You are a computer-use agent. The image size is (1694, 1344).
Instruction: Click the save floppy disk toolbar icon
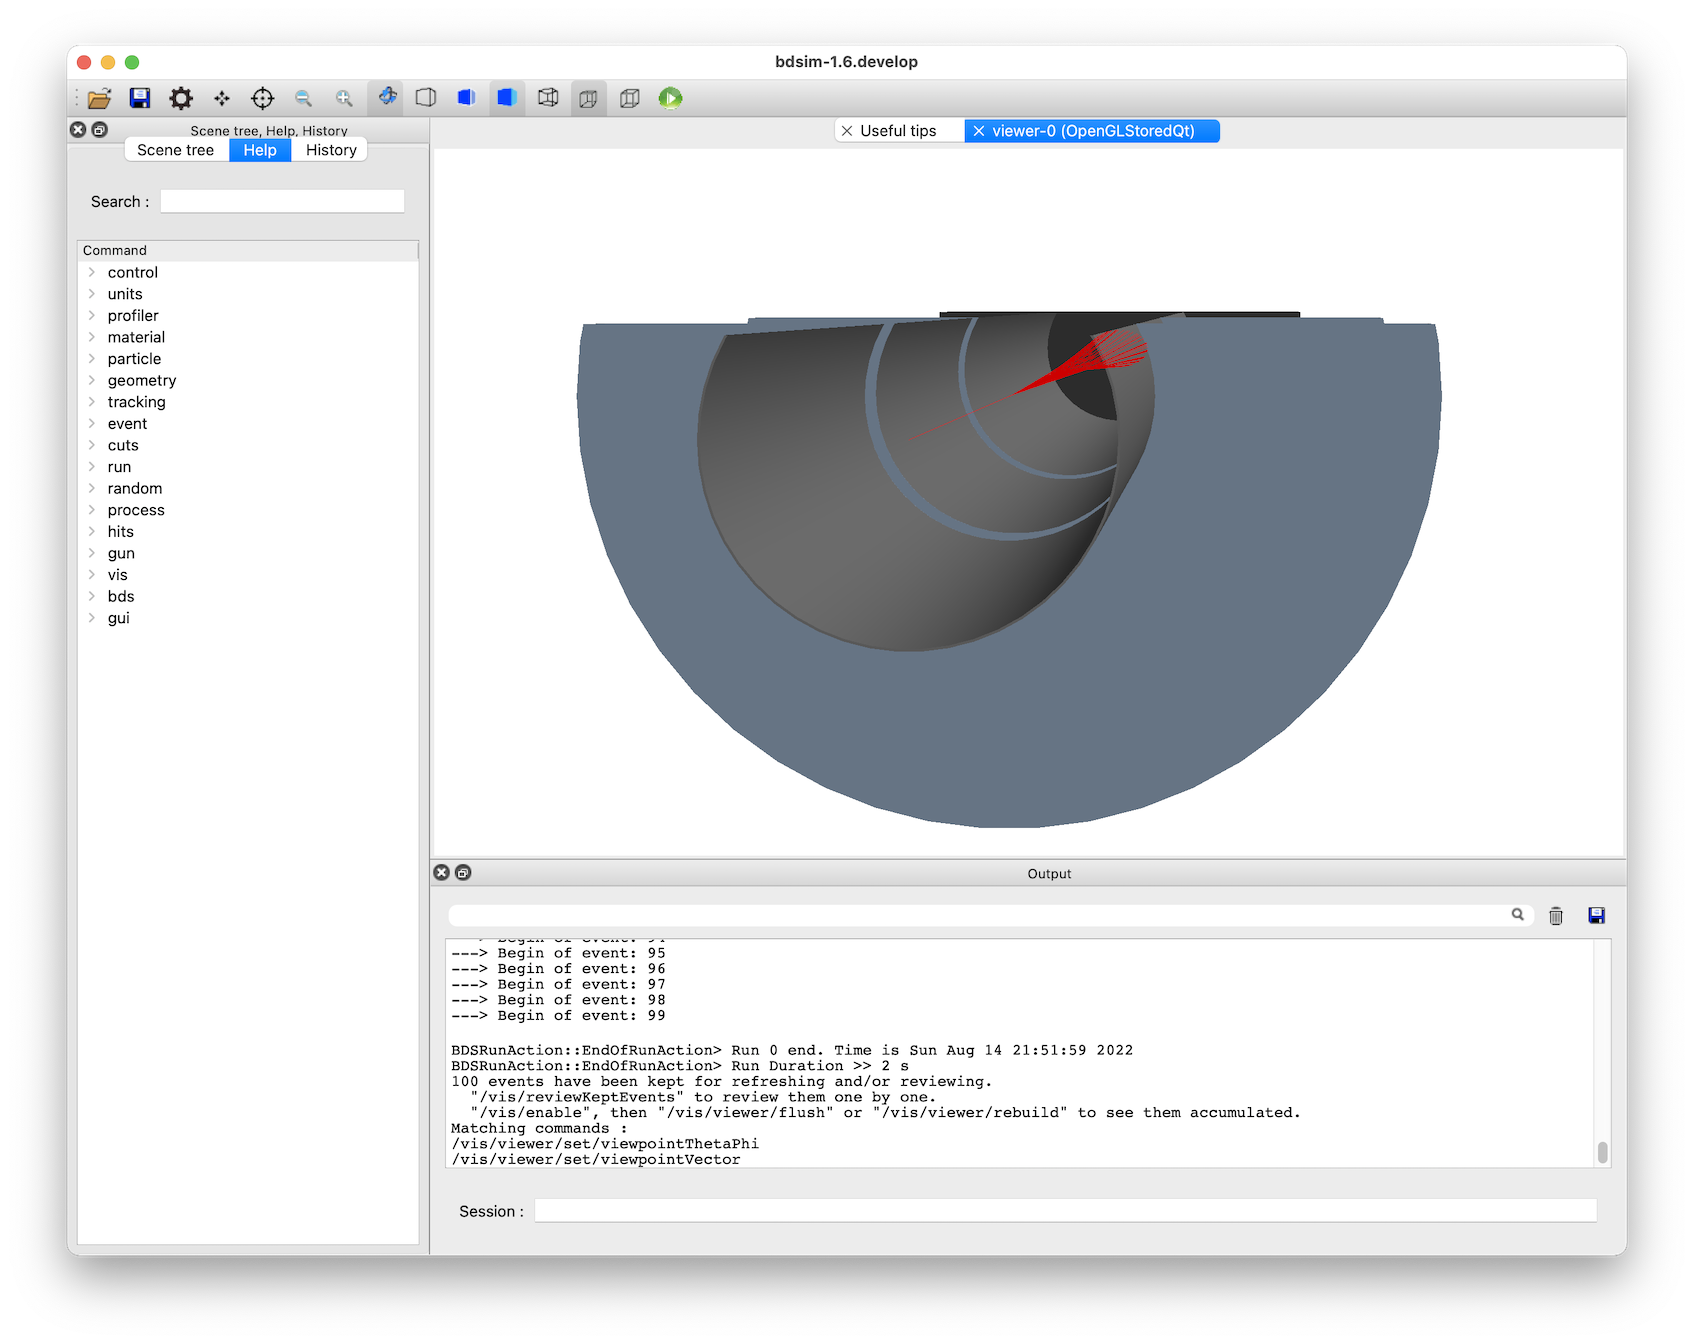(140, 98)
